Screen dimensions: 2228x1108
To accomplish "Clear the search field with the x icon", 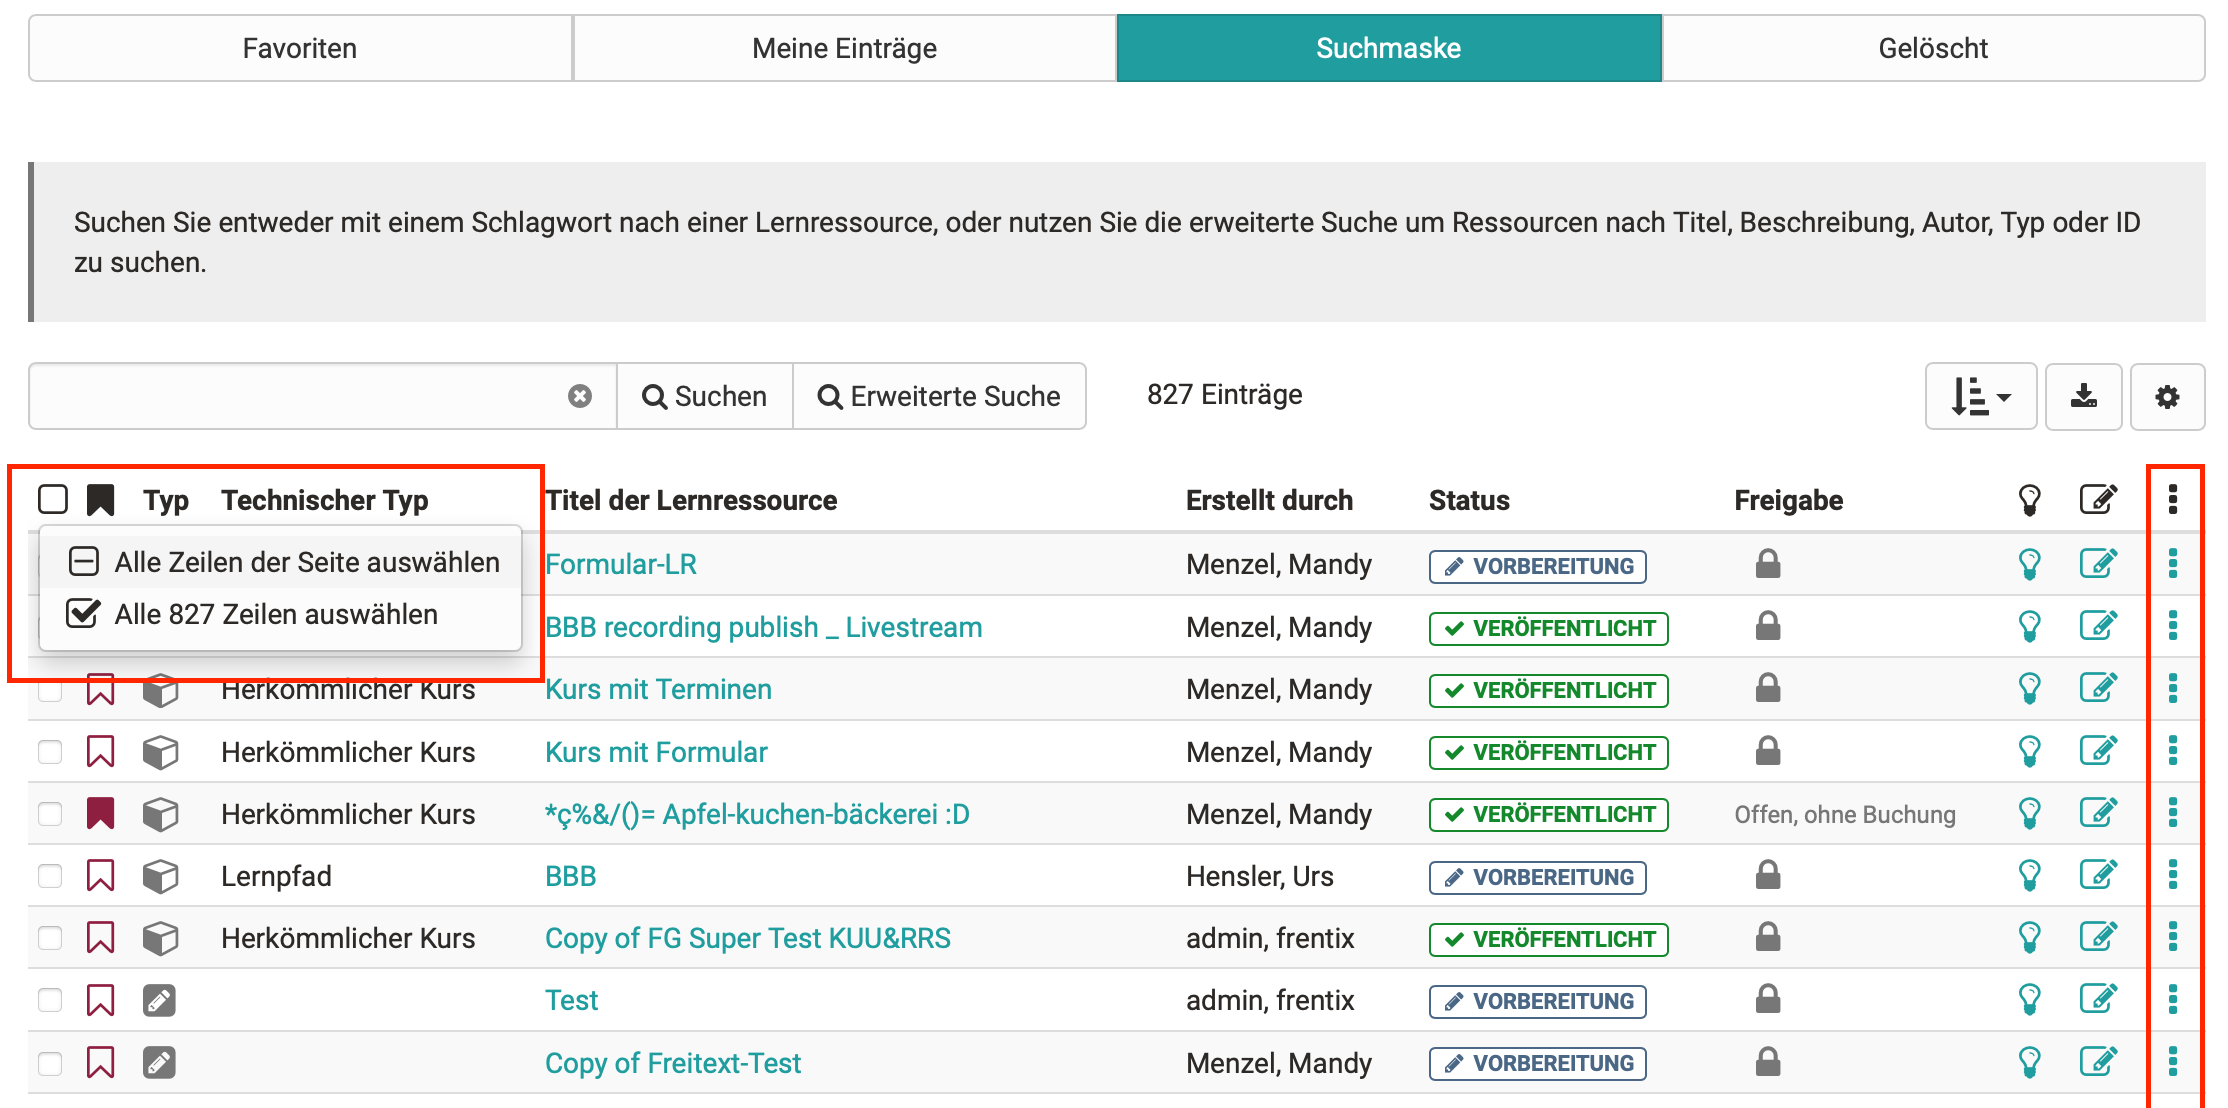I will (580, 397).
